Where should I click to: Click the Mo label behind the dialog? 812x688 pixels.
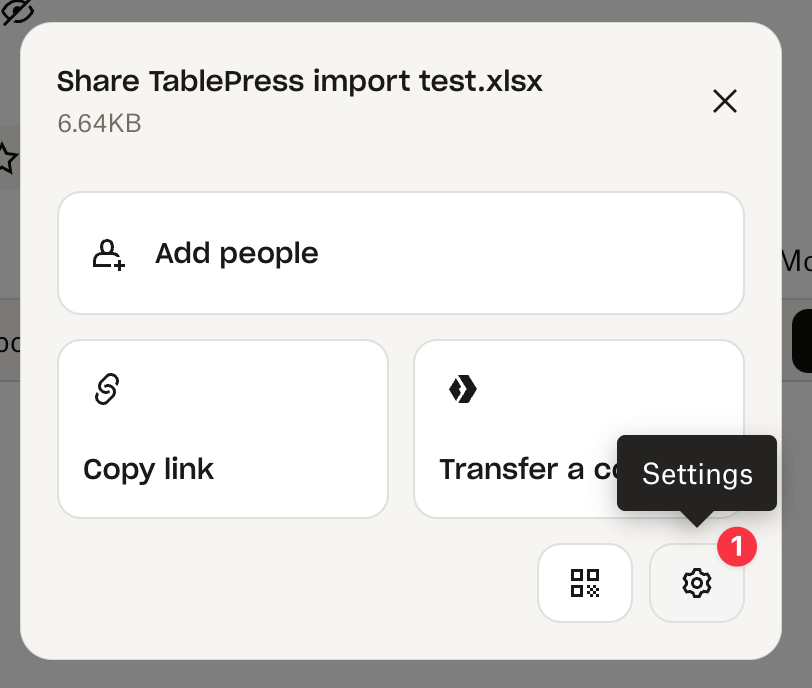click(798, 261)
